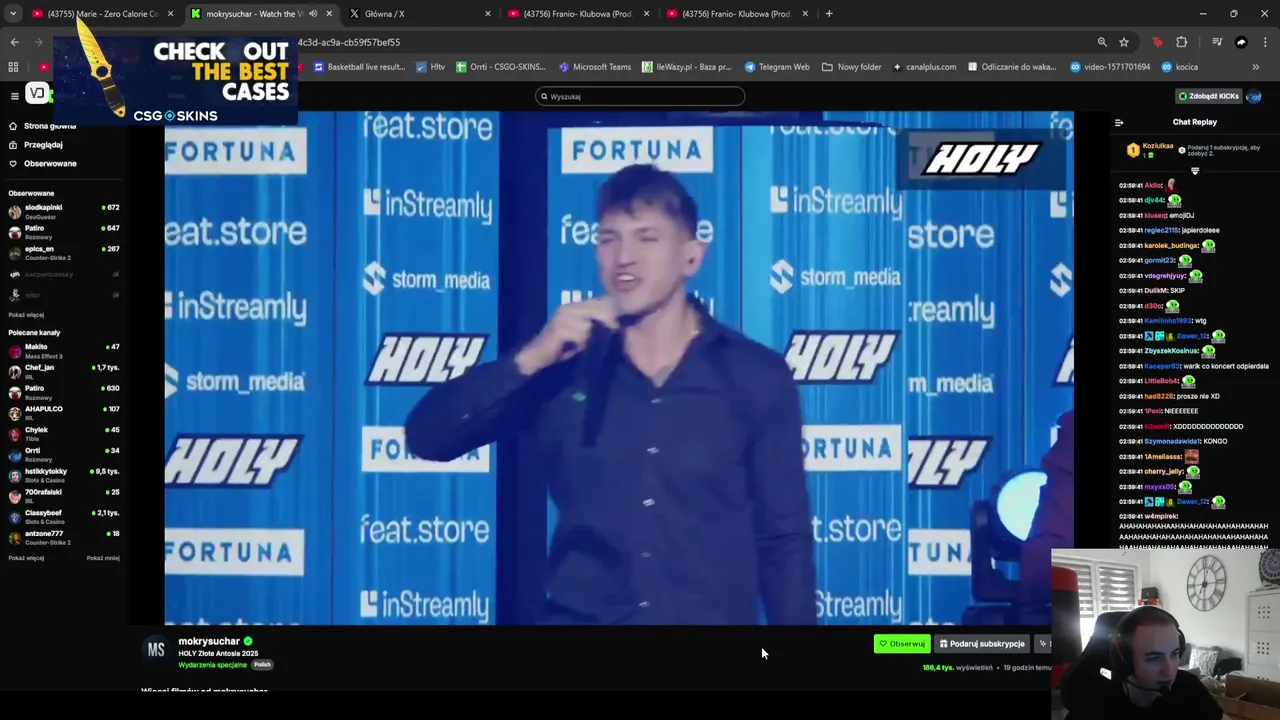Open the Kick sidebar hamburger menu
The height and width of the screenshot is (720, 1280).
tap(14, 95)
